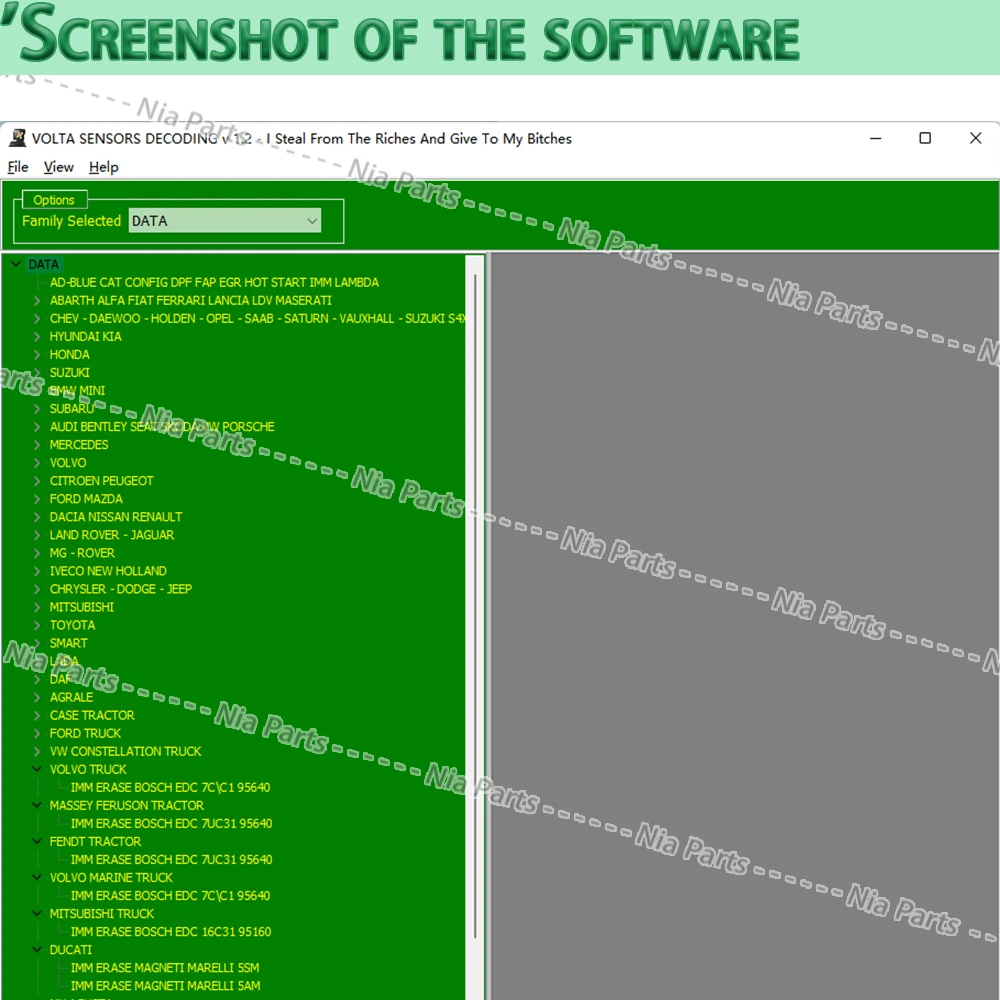Click the tree panel's vertical scrollbar
The height and width of the screenshot is (1000, 1000).
pyautogui.click(x=475, y=606)
